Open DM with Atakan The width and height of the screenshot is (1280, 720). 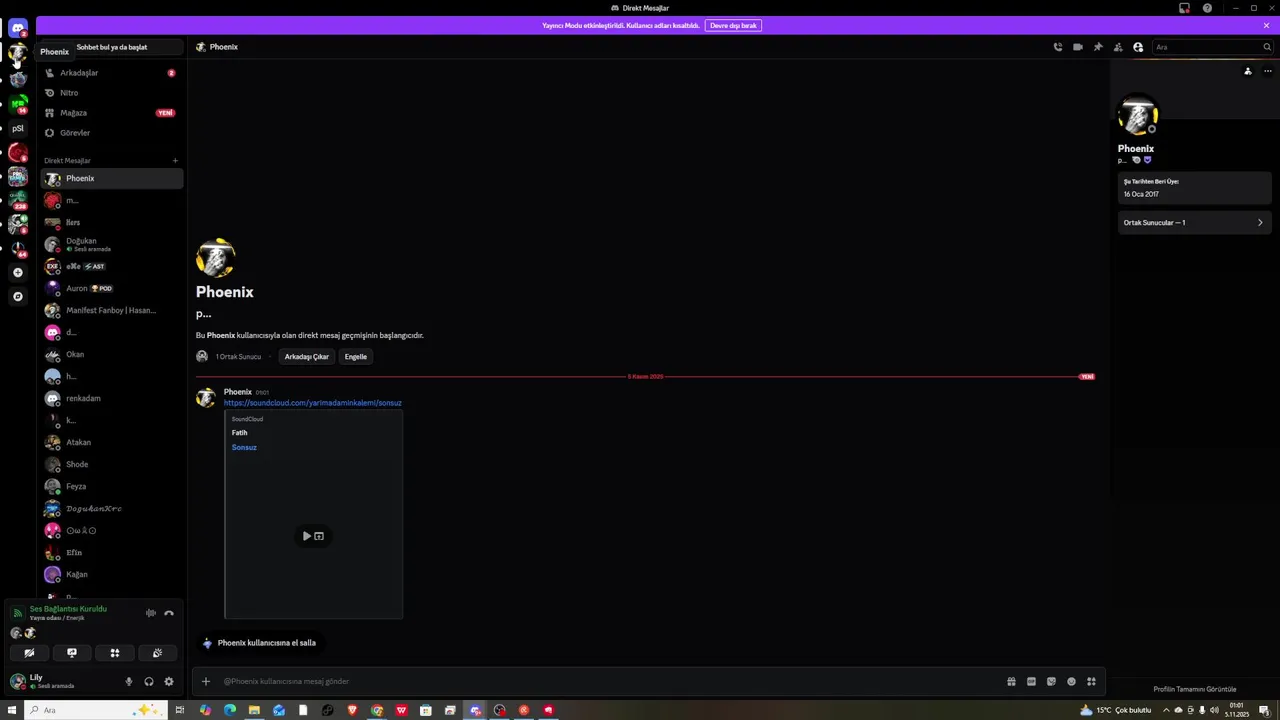pos(111,442)
